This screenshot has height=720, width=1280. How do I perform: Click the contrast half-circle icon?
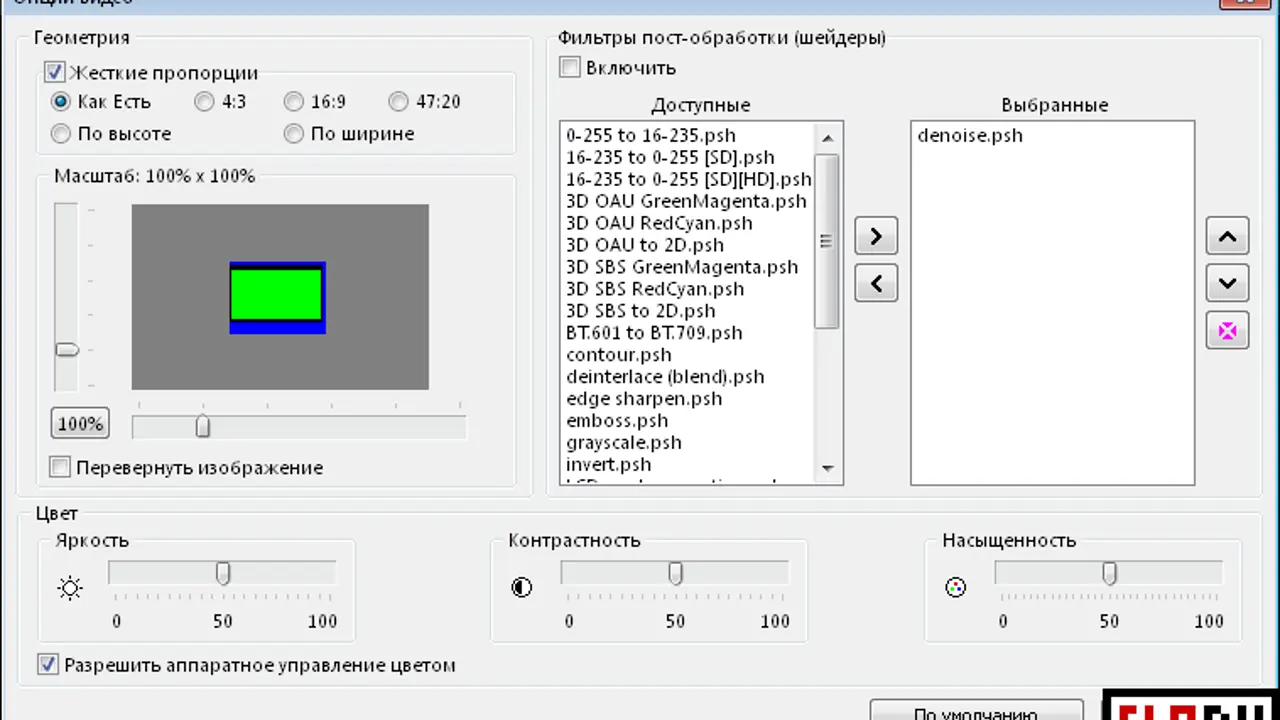coord(522,588)
